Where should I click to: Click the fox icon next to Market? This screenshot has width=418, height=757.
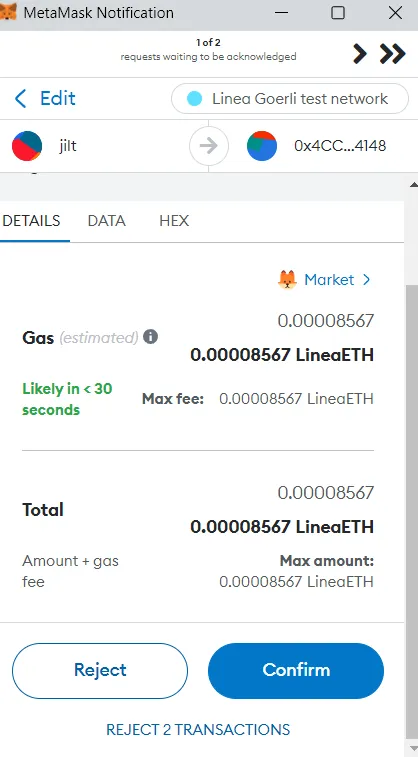pyautogui.click(x=287, y=280)
